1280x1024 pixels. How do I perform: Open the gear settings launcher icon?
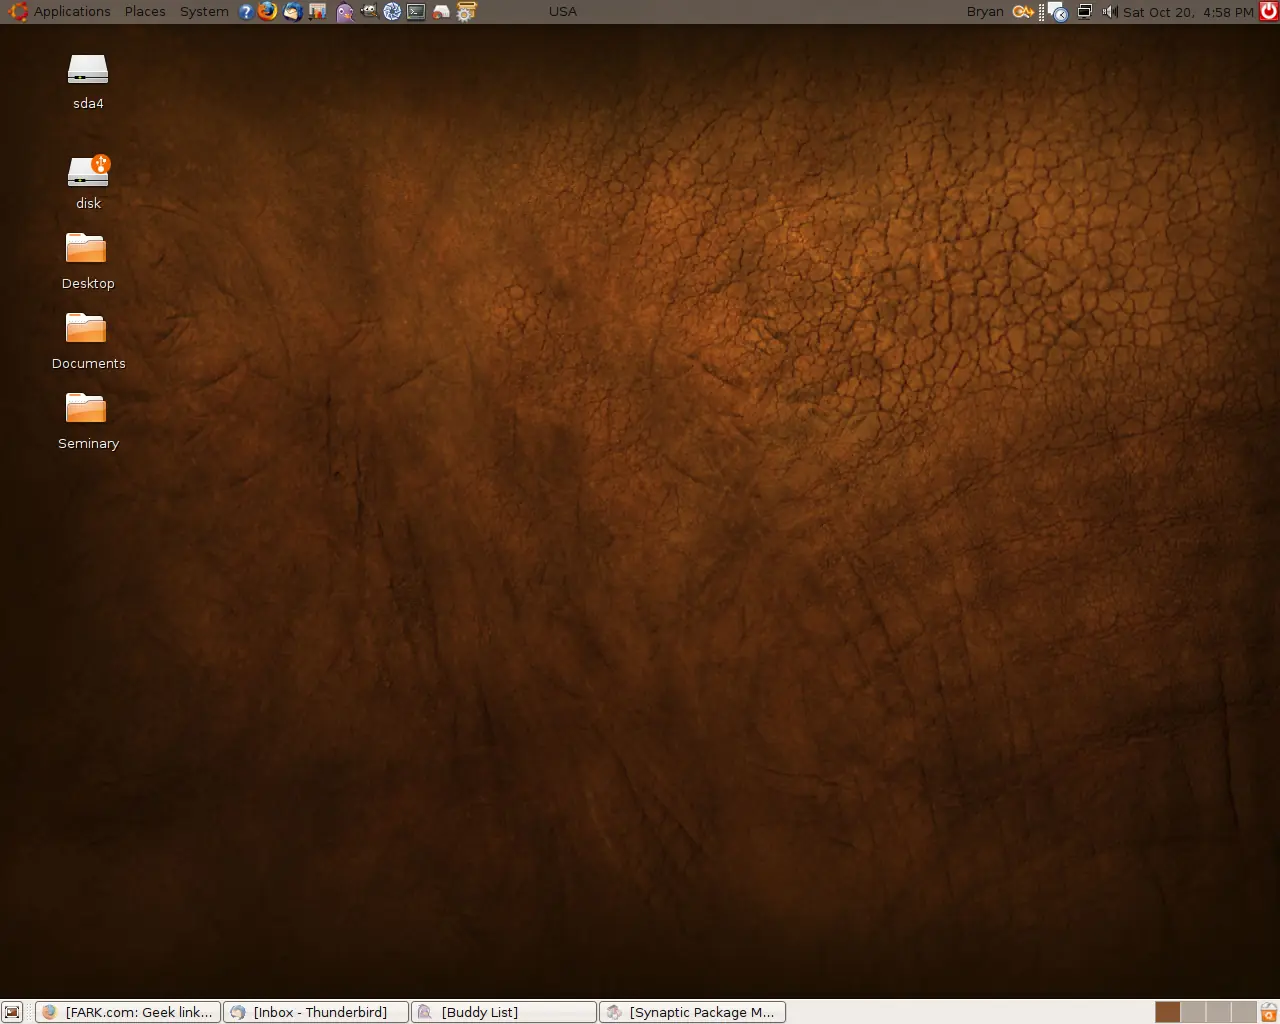[466, 12]
